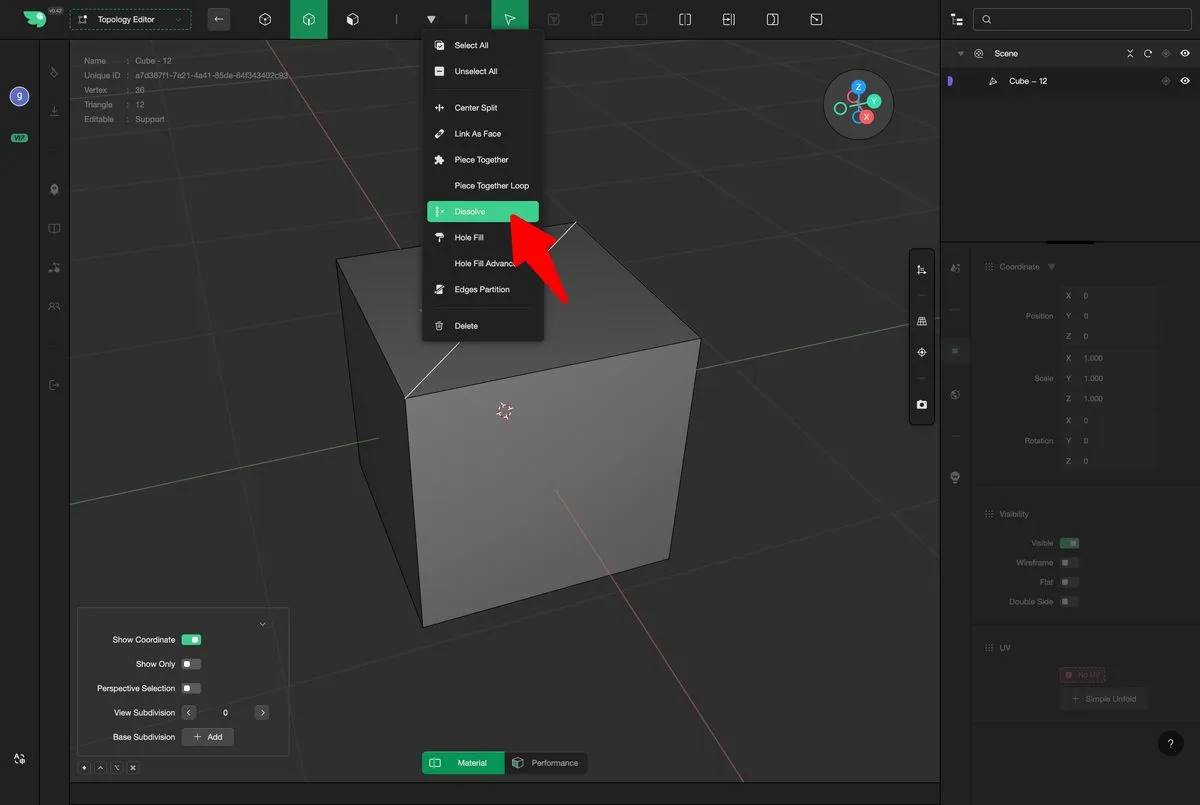Click the focus target icon on viewport
Screen dimensions: 1200x805
pyautogui.click(x=921, y=352)
